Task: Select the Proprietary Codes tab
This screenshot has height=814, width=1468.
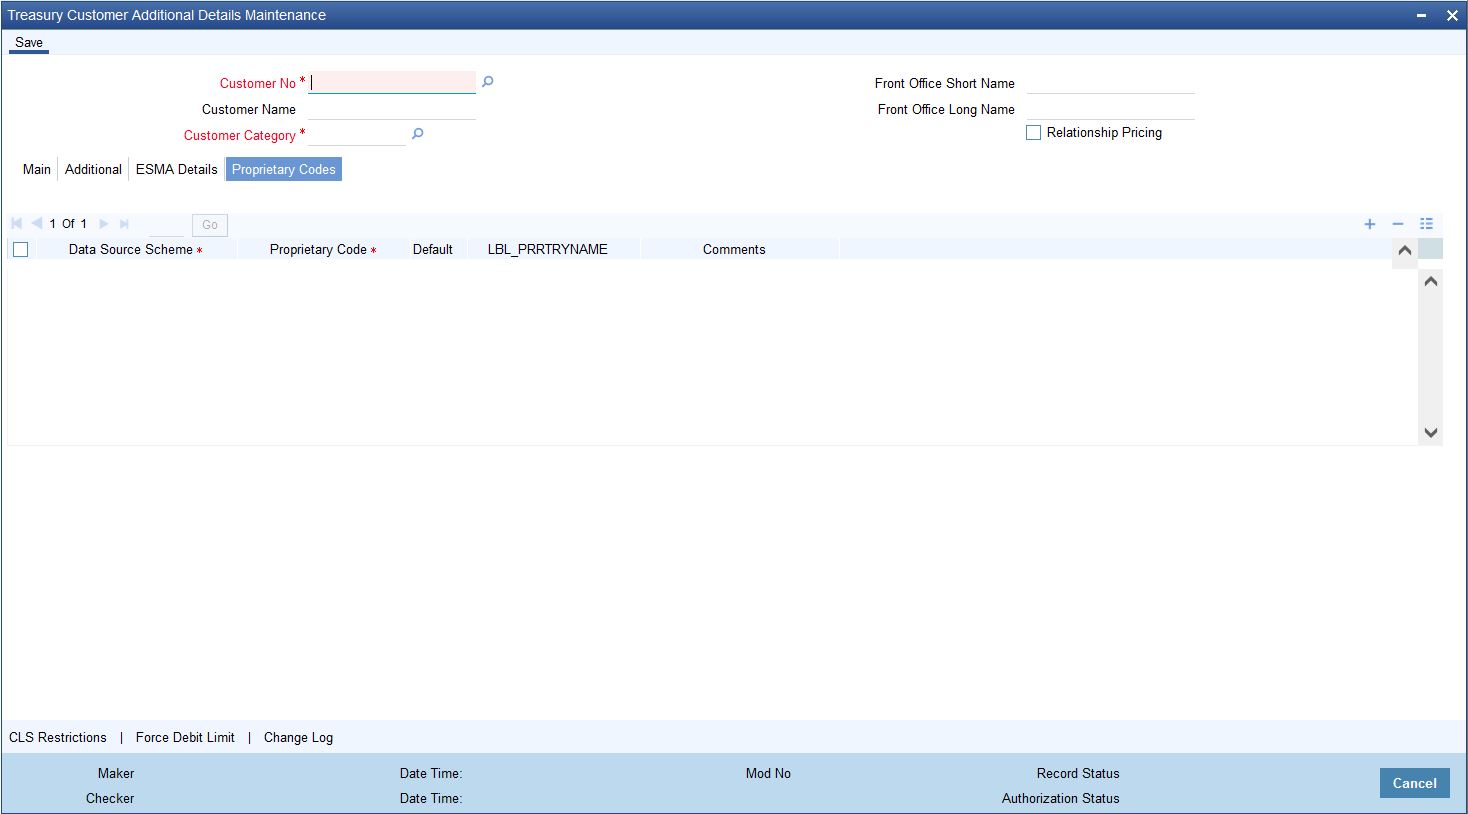Action: click(284, 169)
